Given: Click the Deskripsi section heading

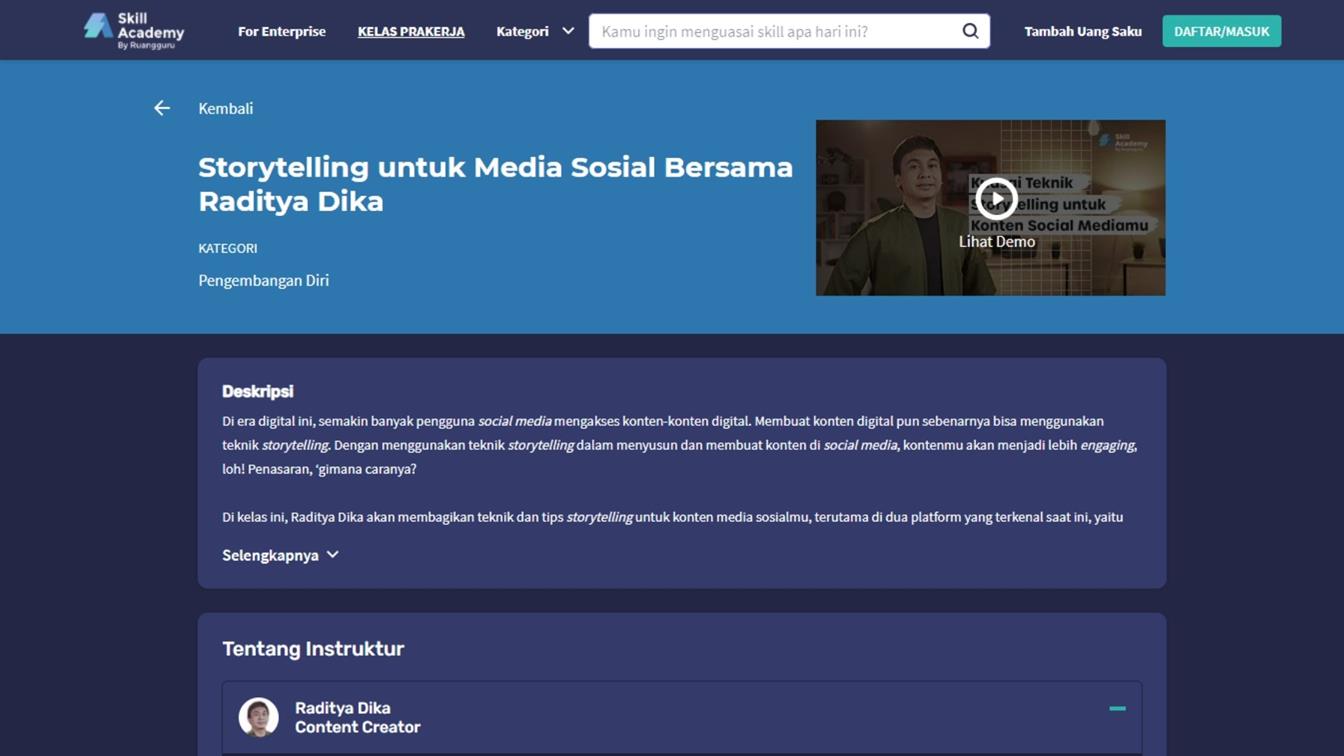Looking at the screenshot, I should click(x=258, y=391).
